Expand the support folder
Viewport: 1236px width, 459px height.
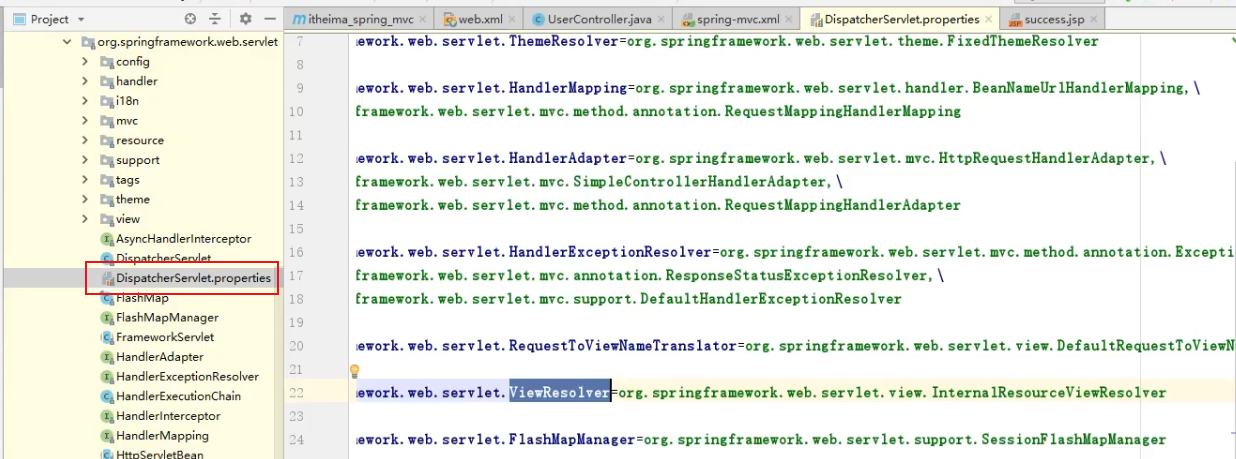point(86,160)
